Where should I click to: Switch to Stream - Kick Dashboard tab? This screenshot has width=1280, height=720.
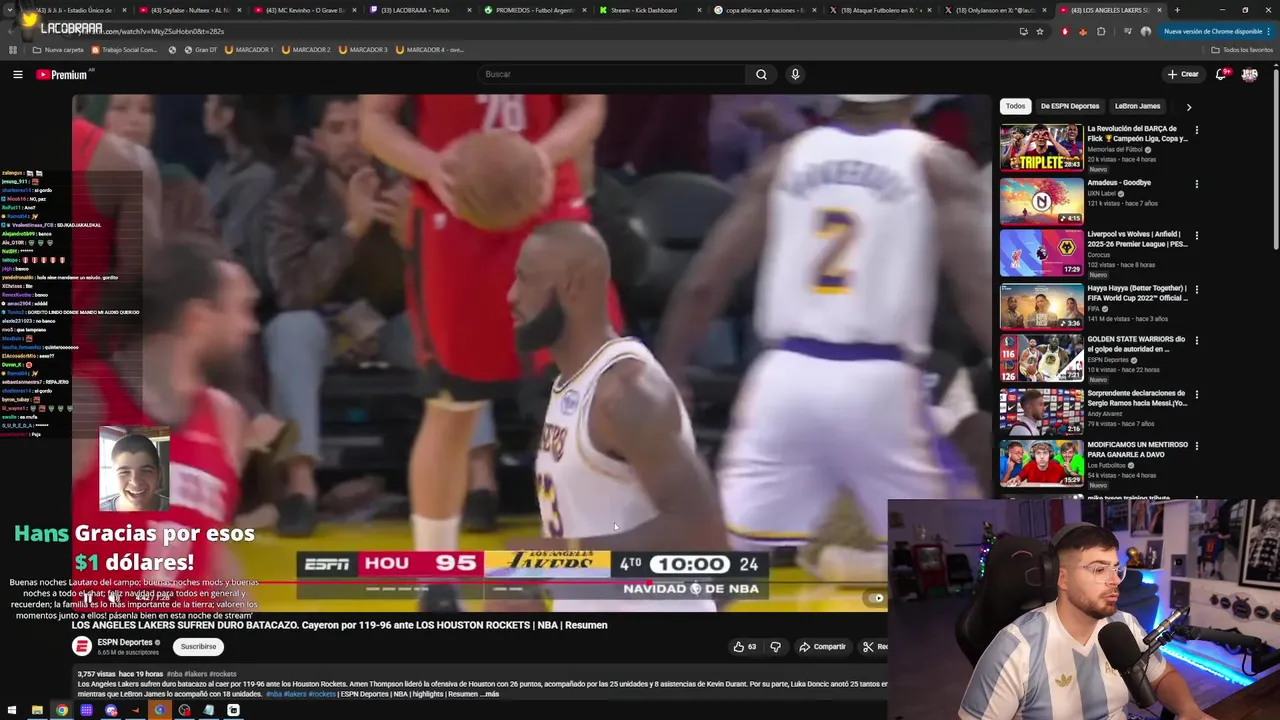(643, 10)
